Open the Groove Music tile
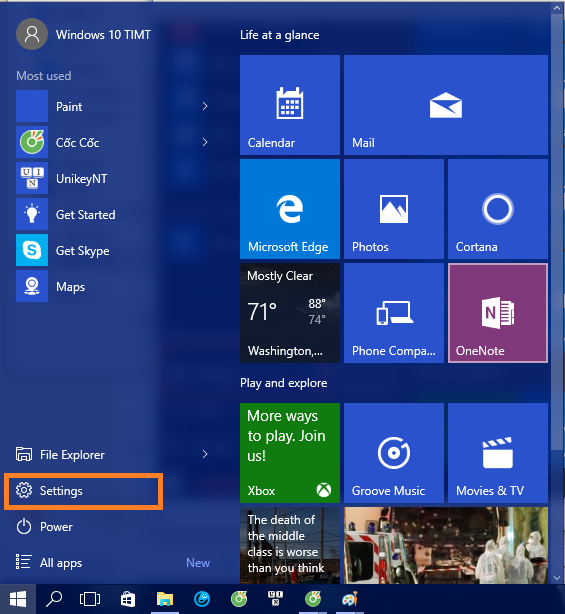 394,453
